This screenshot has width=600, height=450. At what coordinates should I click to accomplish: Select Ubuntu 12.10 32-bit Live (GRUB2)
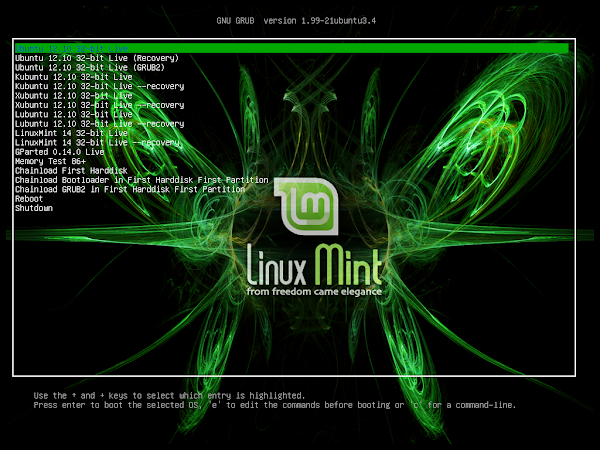click(x=90, y=68)
